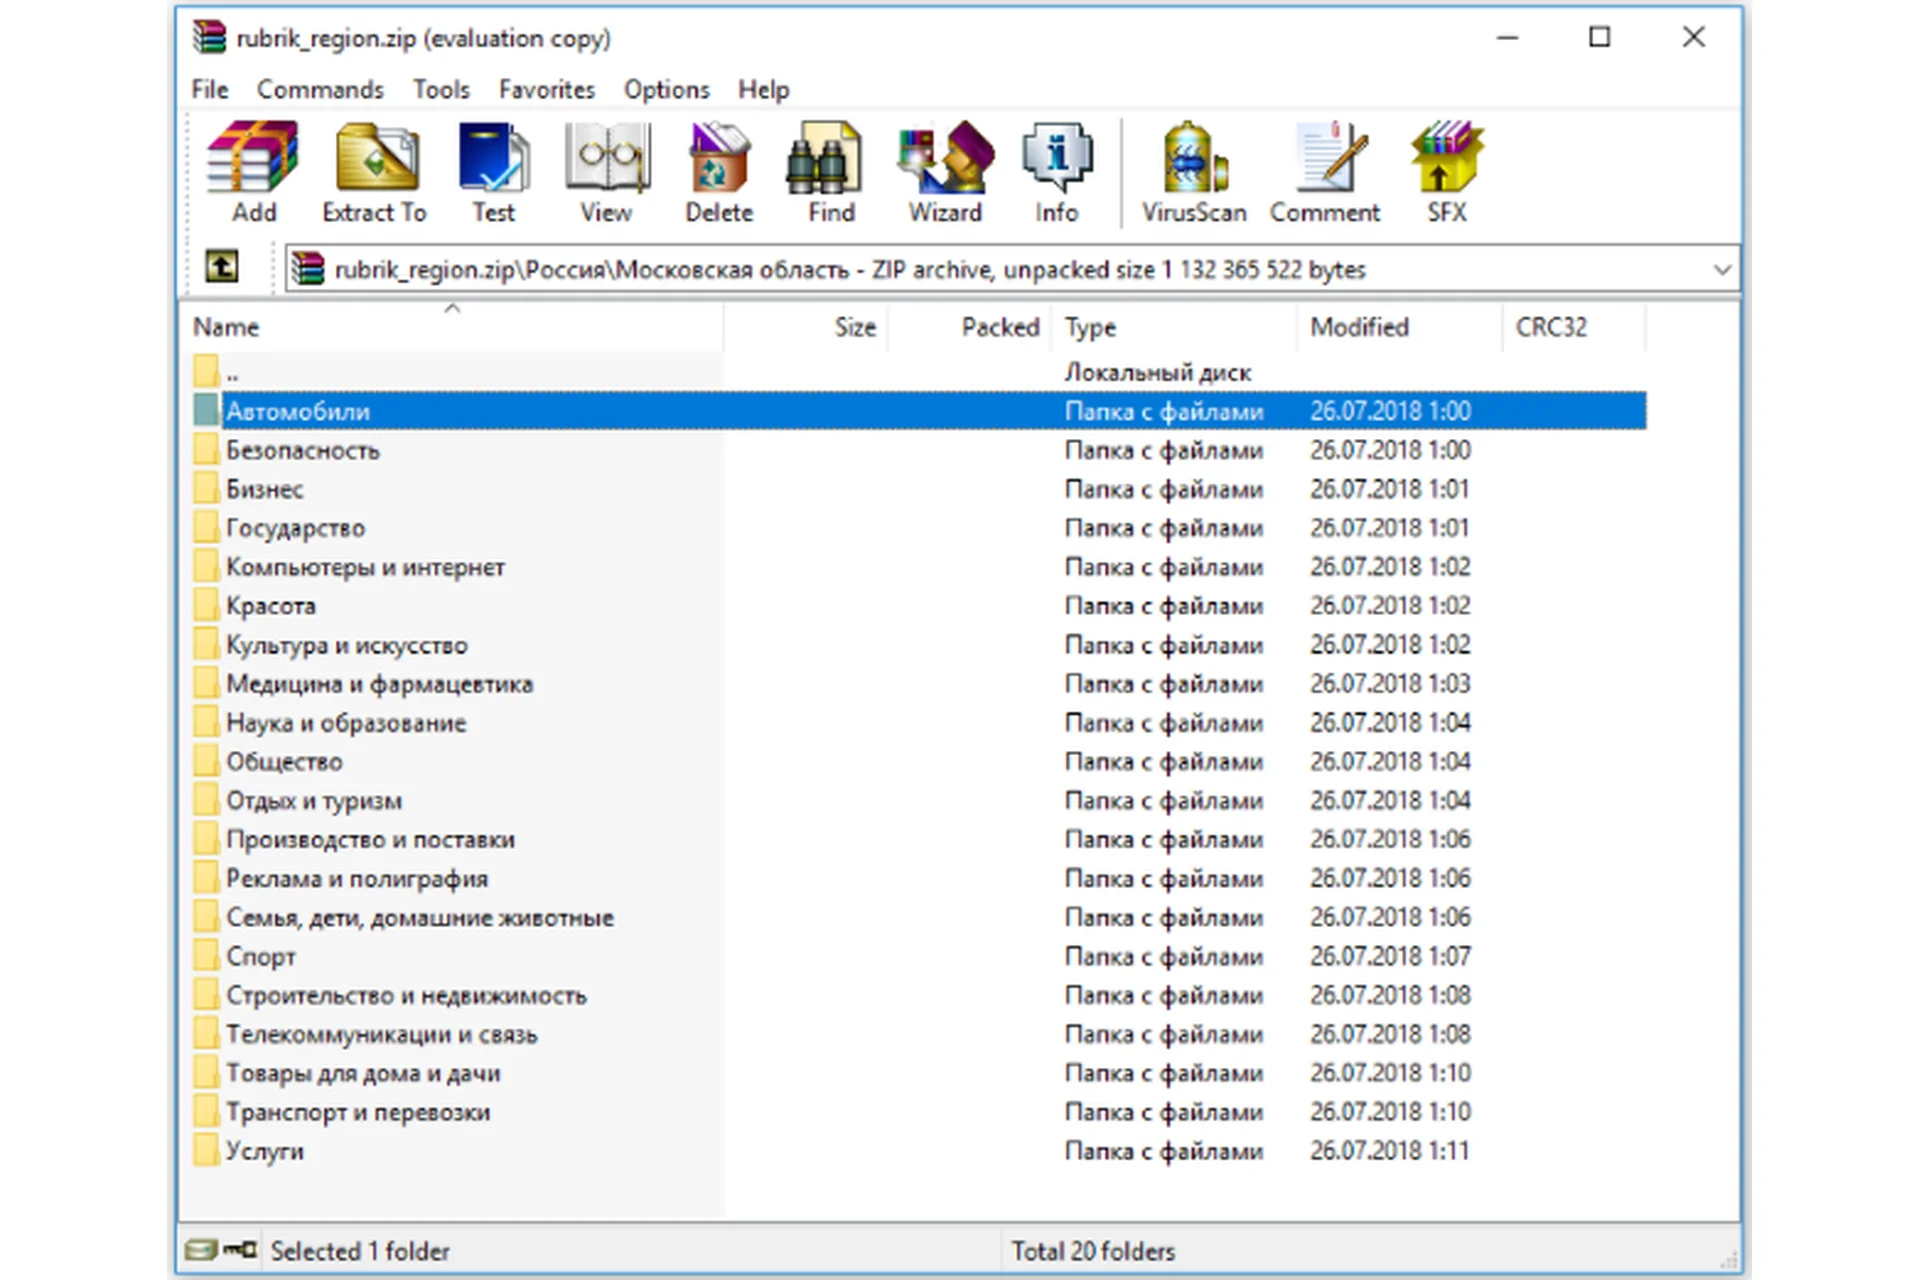Open the Options menu
1920x1280 pixels.
(666, 90)
